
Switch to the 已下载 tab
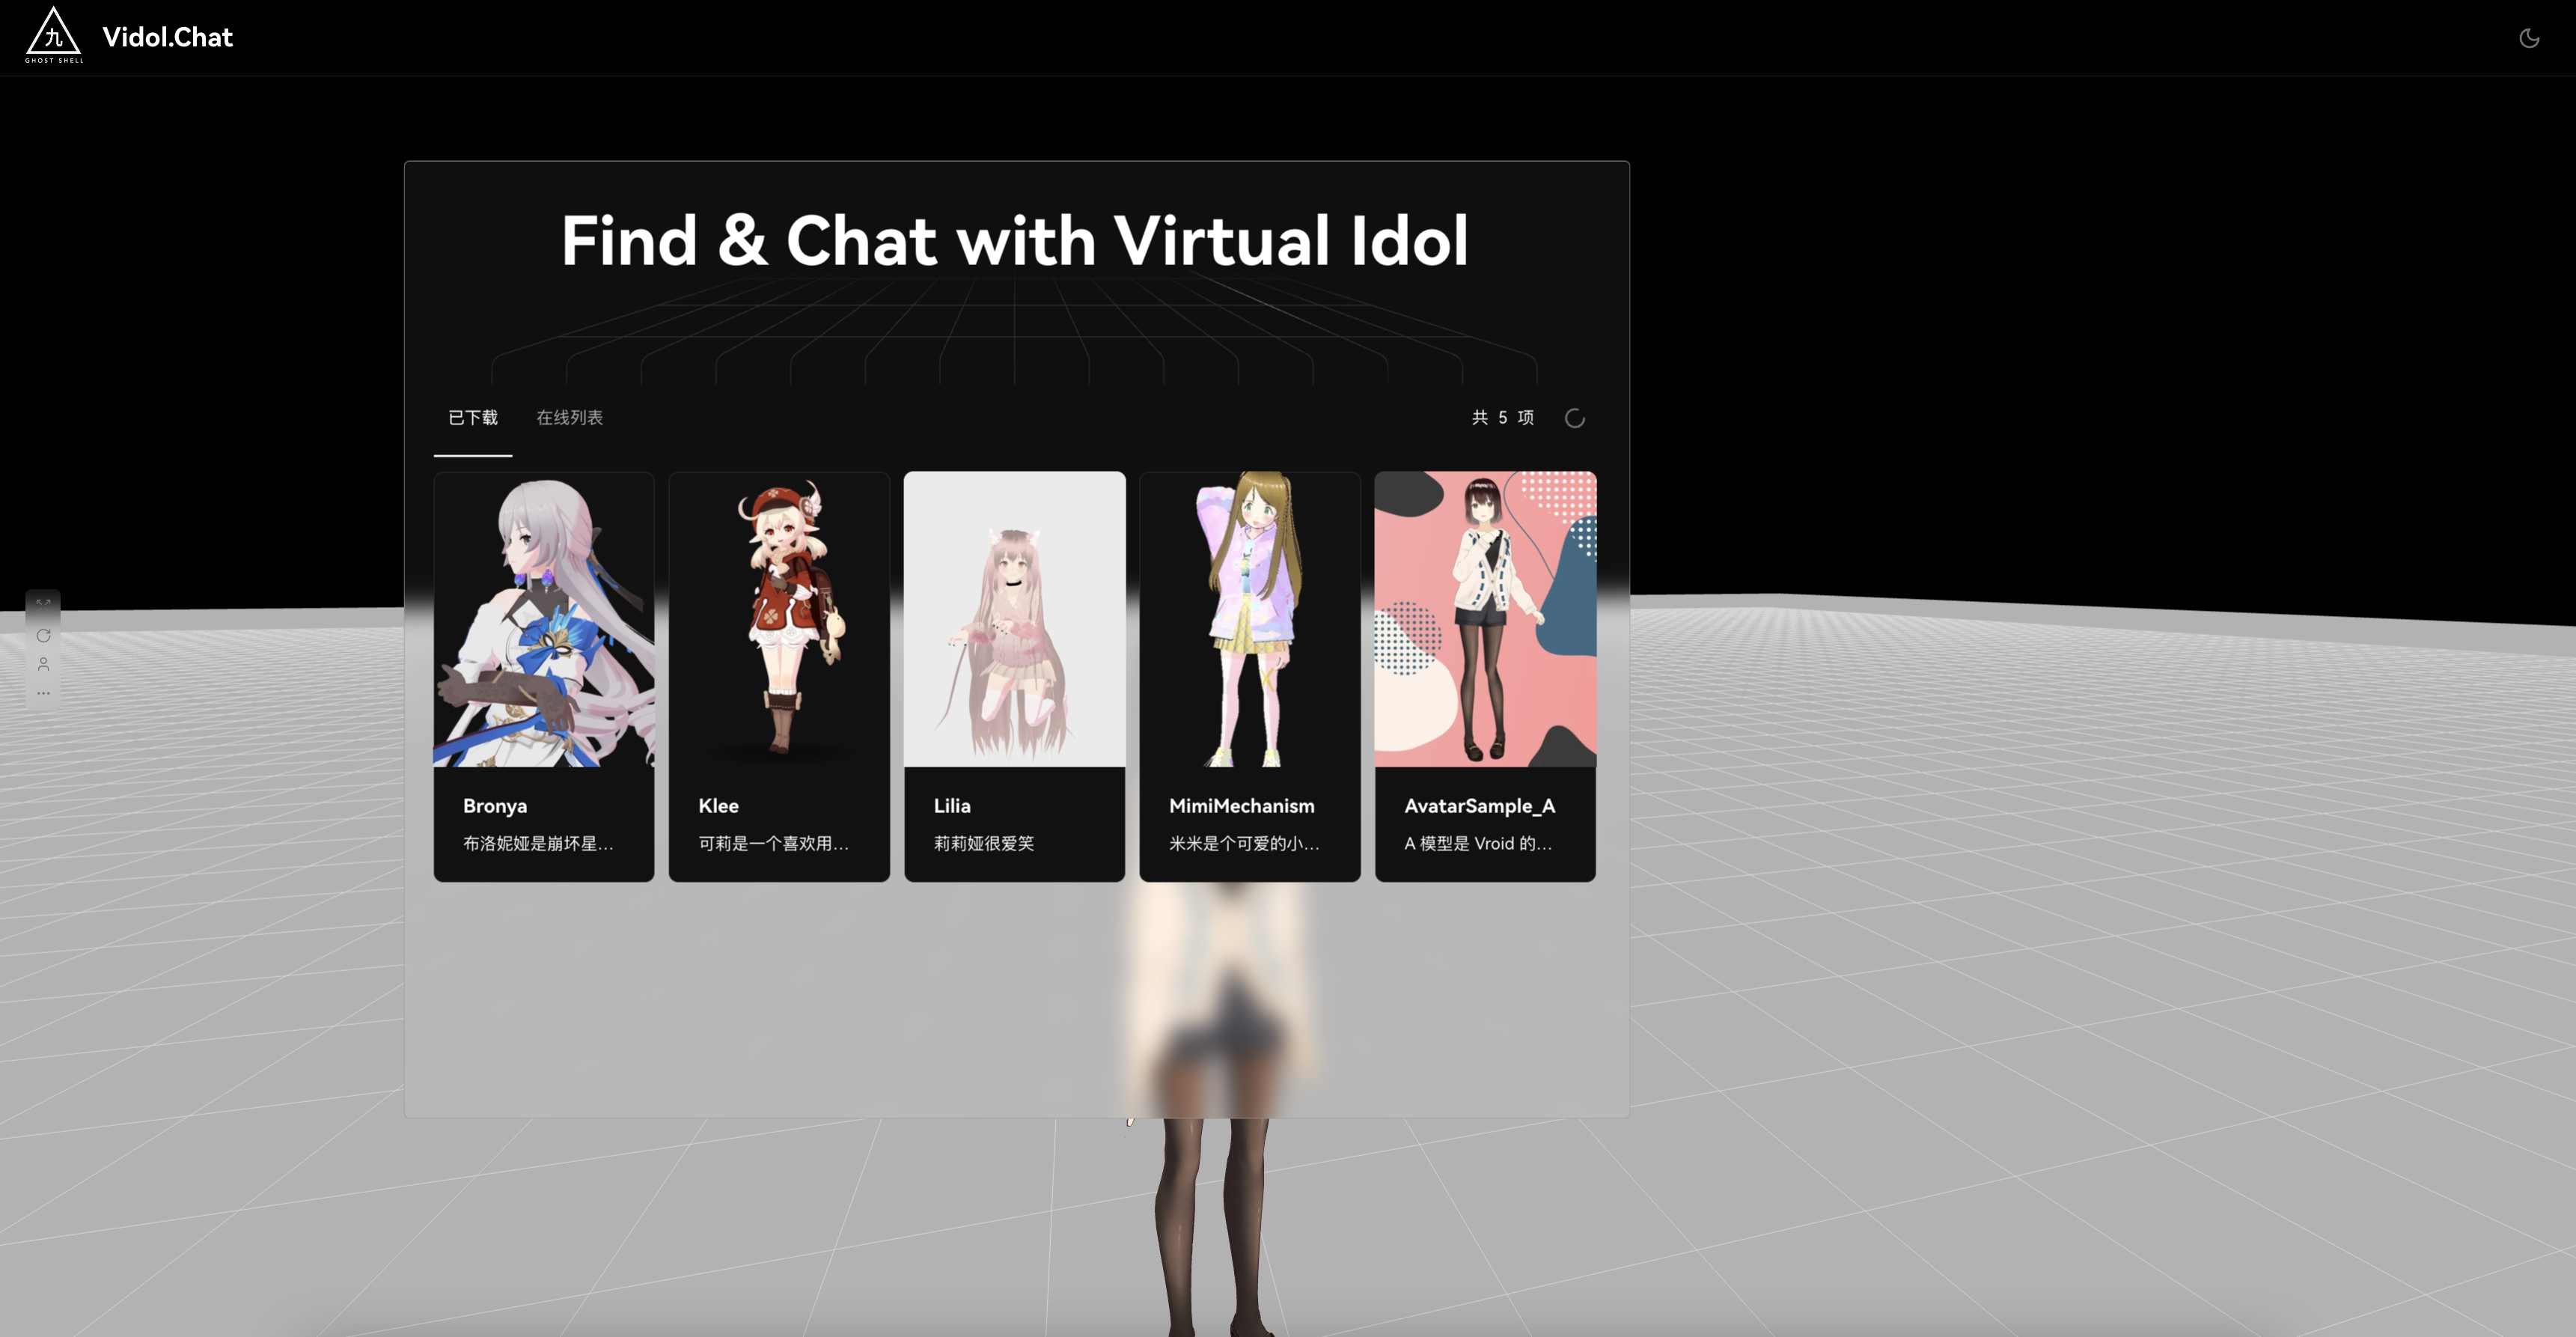tap(473, 418)
